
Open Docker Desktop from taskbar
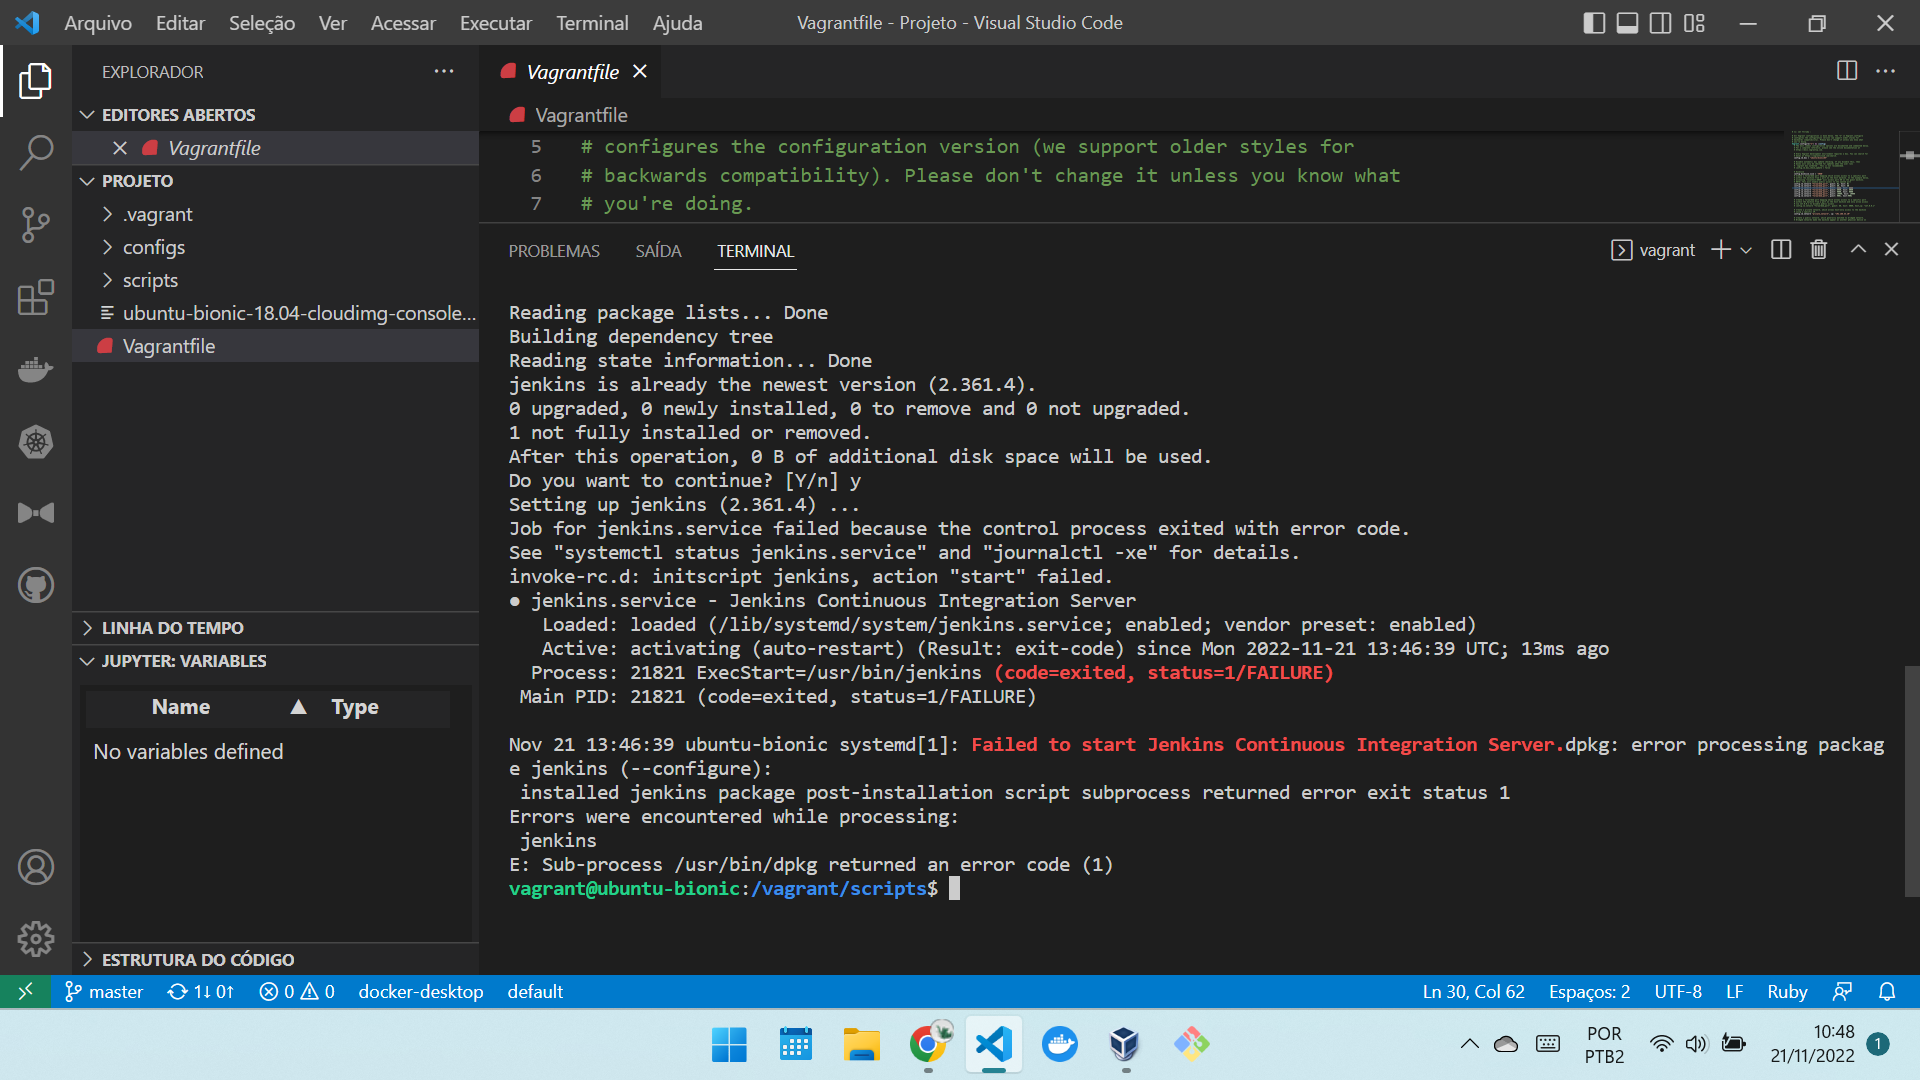1059,1044
